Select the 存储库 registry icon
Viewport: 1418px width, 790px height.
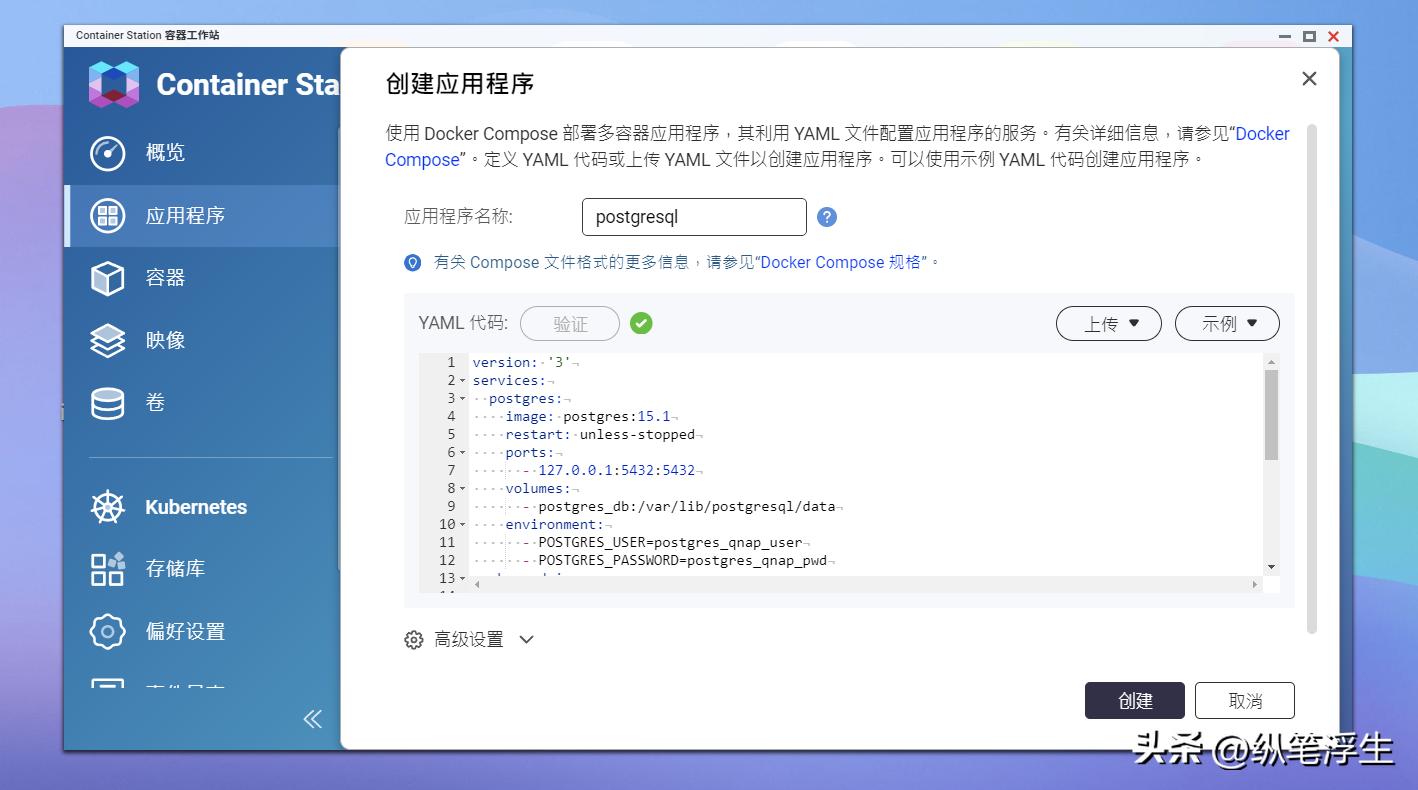click(107, 568)
